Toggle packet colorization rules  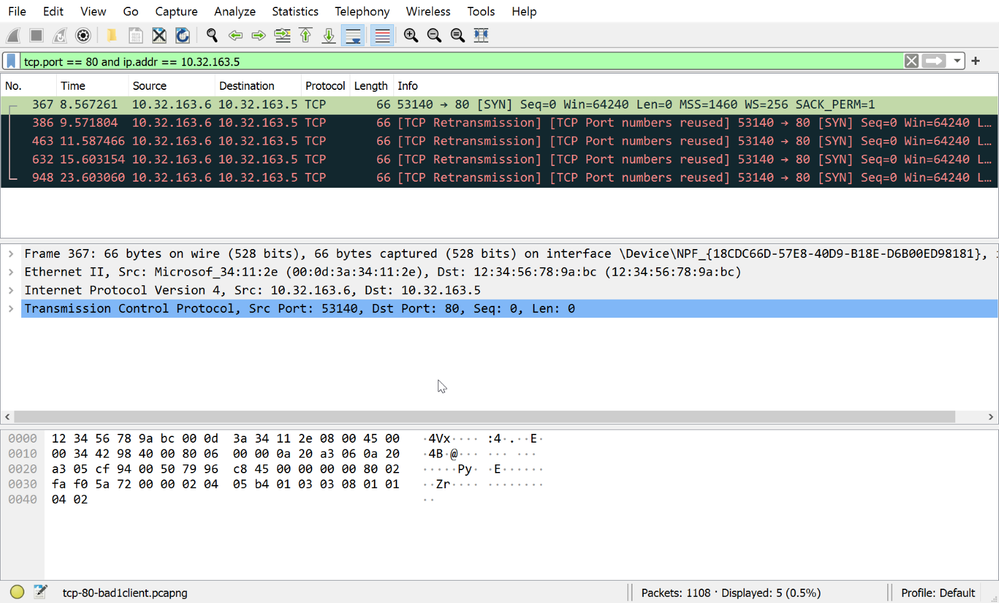(x=382, y=36)
